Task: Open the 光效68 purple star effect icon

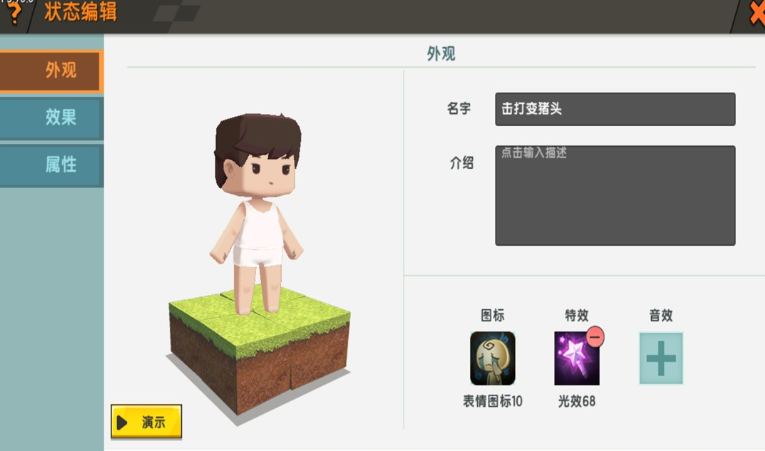Action: 577,358
